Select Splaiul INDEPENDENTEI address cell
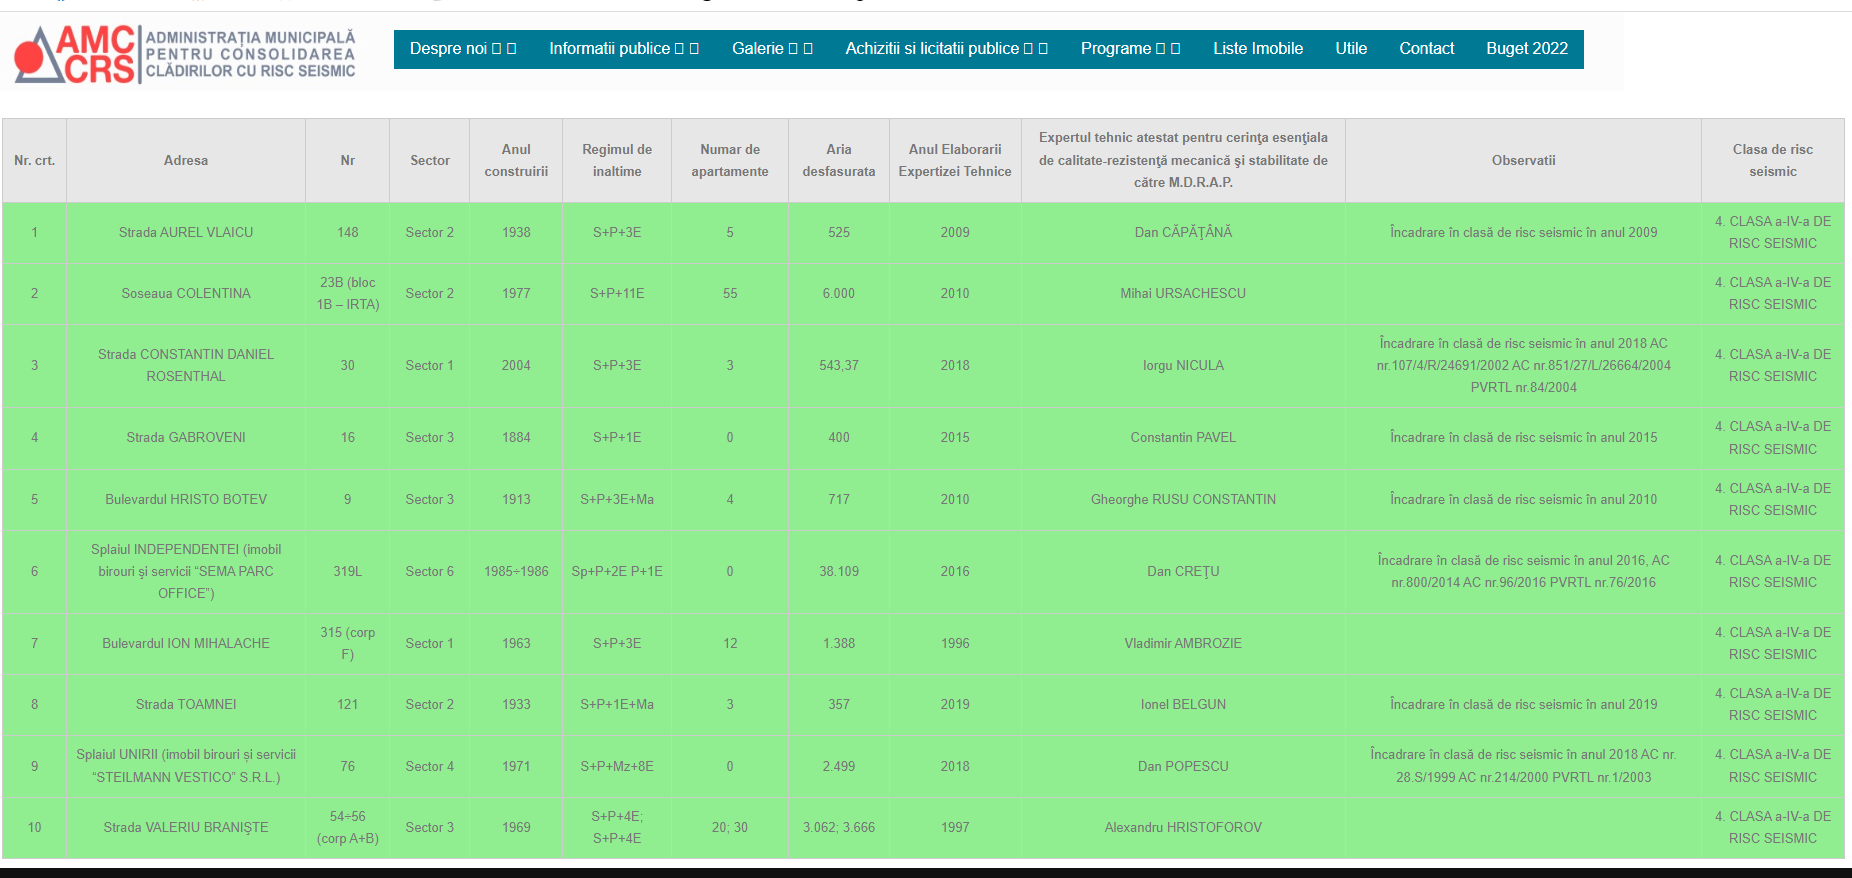 tap(186, 571)
